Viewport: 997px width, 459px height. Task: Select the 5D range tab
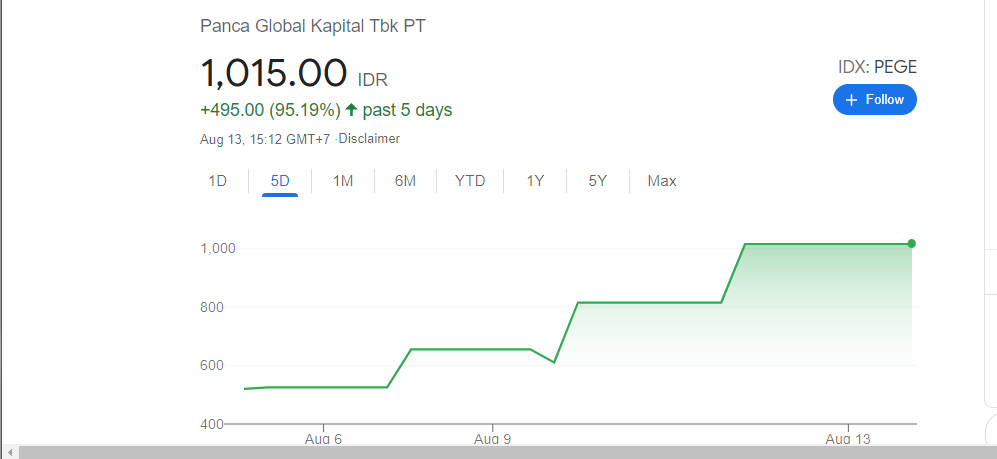click(280, 181)
